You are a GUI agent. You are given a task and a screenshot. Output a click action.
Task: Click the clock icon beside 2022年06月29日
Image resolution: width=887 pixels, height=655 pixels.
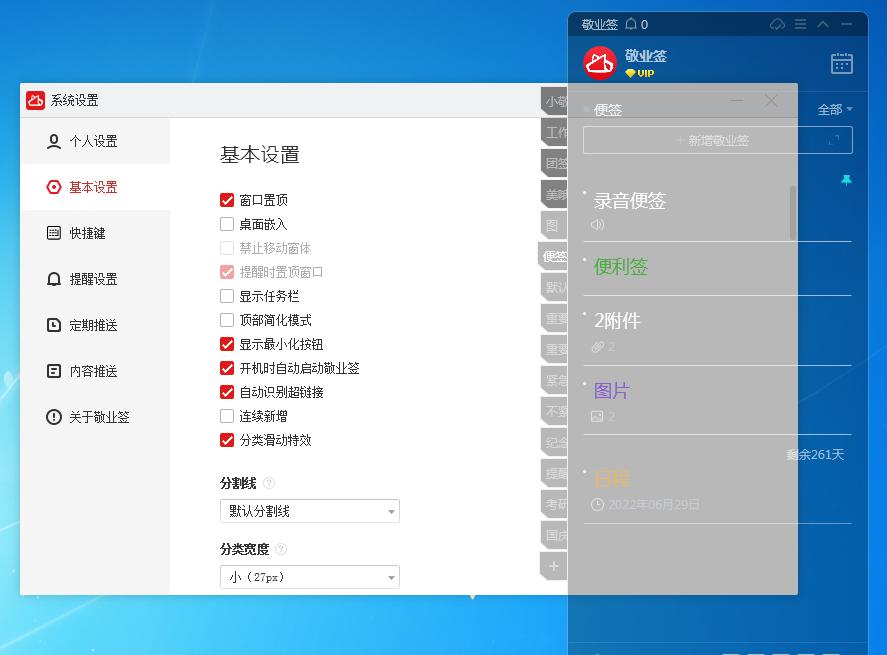tap(597, 505)
